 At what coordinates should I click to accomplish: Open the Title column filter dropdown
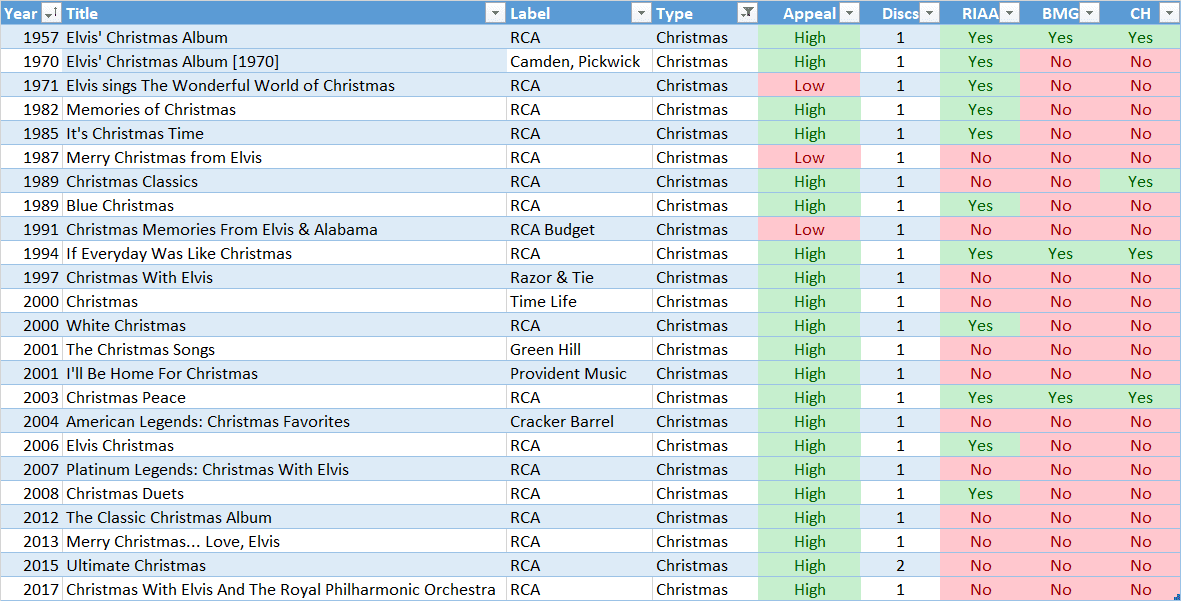click(495, 13)
